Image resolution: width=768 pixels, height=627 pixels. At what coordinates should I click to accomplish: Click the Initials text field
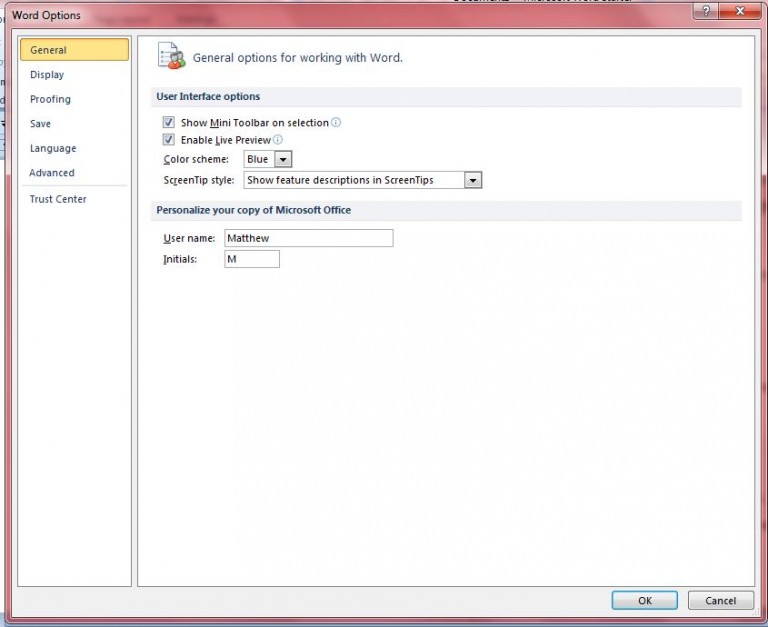tap(251, 259)
